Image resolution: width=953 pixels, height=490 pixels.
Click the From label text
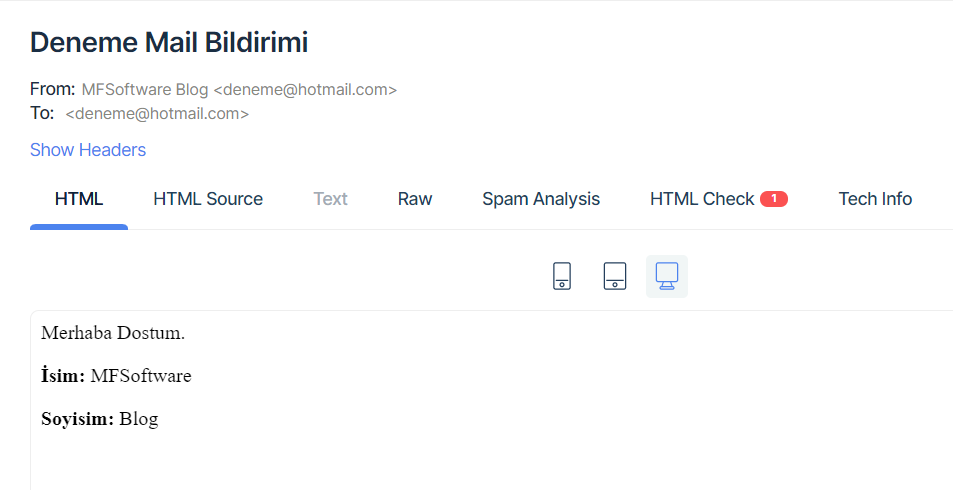coord(52,89)
